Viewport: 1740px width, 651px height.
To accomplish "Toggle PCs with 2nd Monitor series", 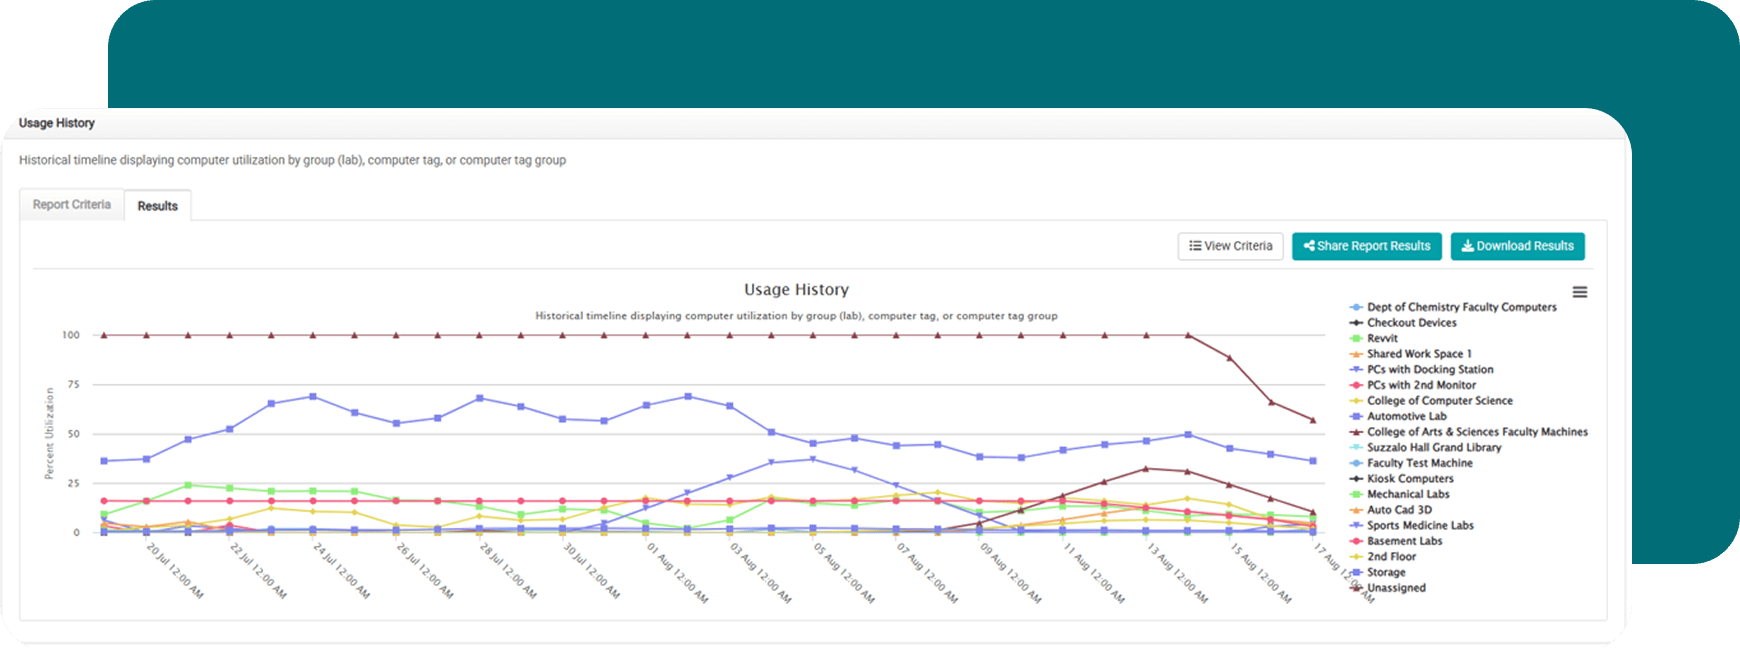I will pyautogui.click(x=1412, y=385).
